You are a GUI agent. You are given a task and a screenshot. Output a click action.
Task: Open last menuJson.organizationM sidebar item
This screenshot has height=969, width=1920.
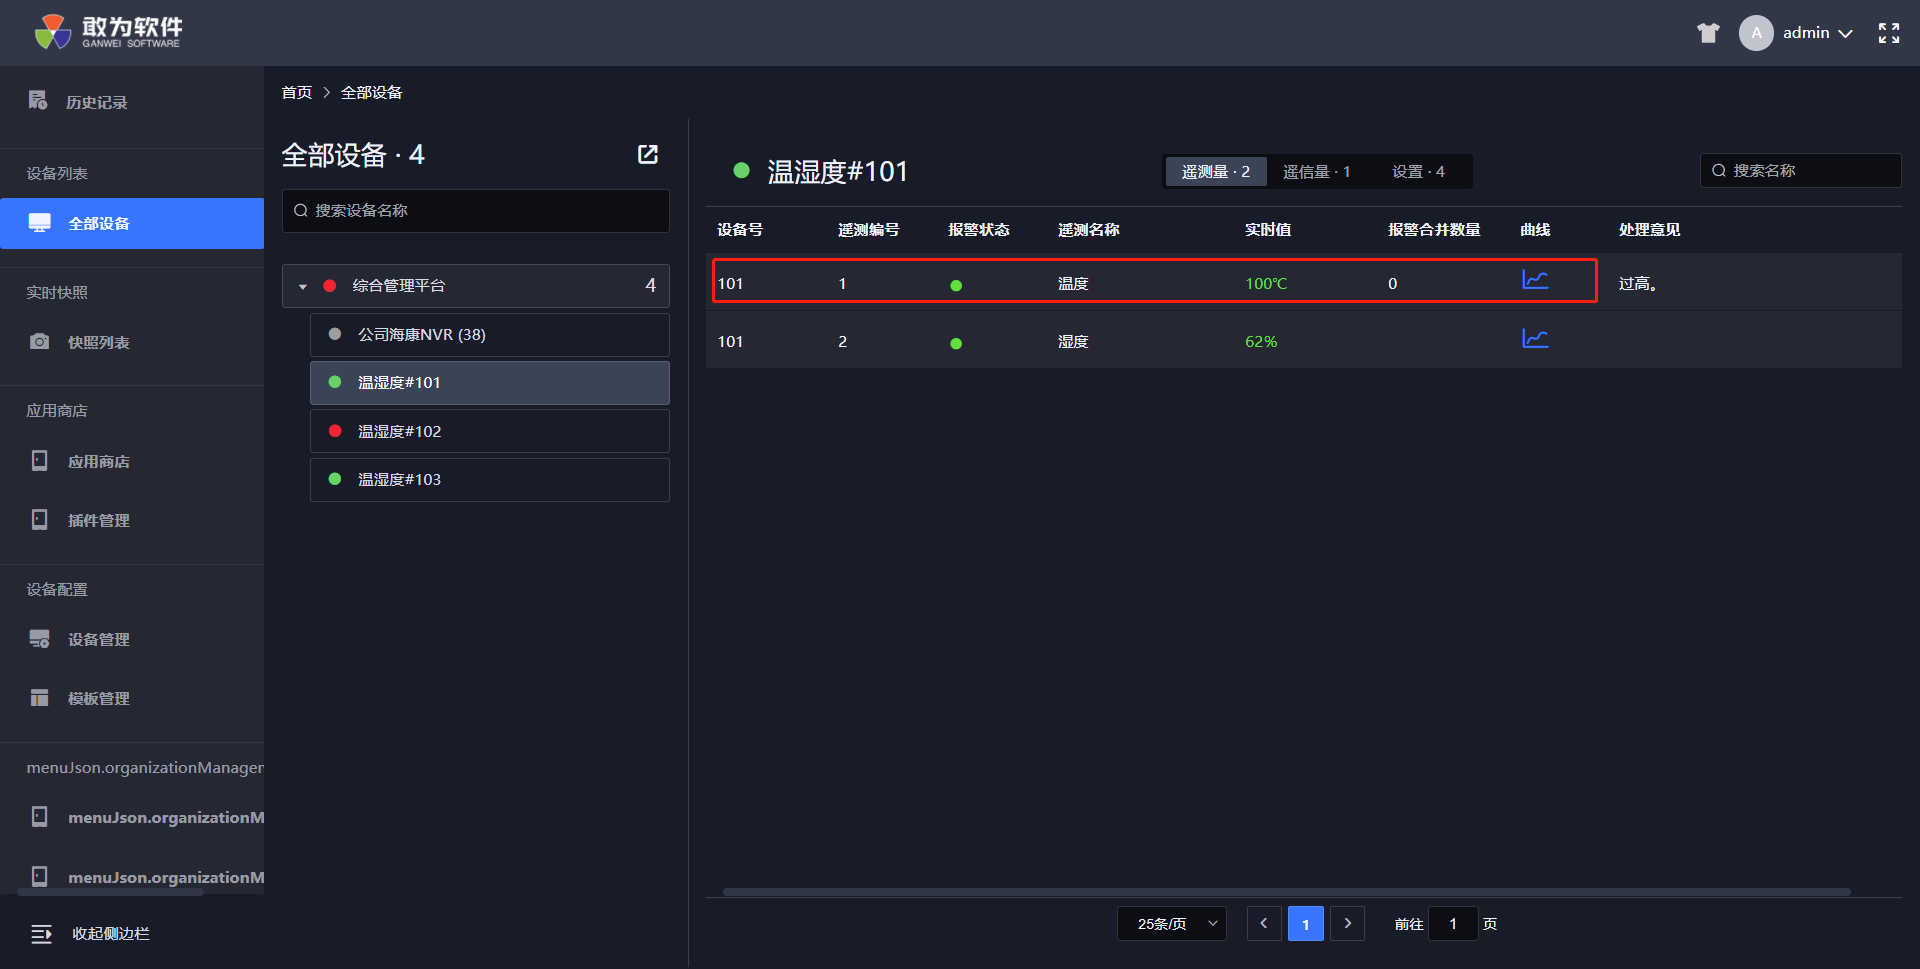click(x=132, y=877)
